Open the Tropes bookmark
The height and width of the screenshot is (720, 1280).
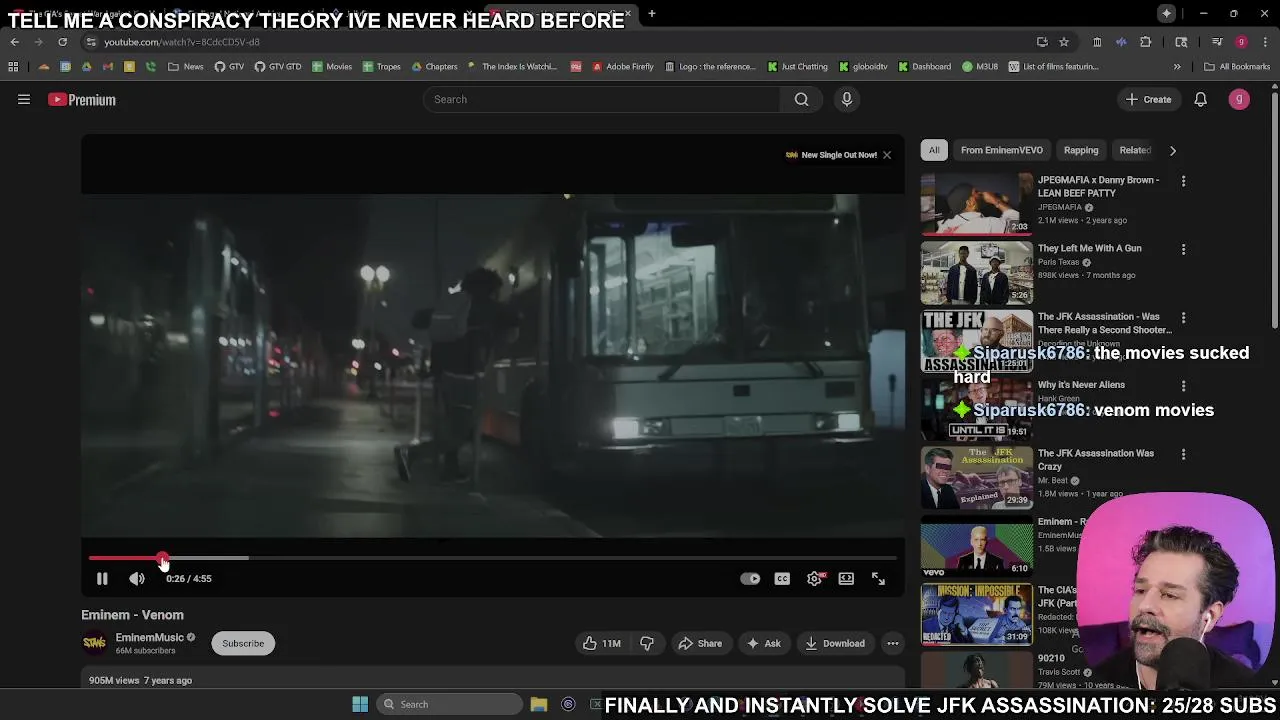(x=381, y=67)
